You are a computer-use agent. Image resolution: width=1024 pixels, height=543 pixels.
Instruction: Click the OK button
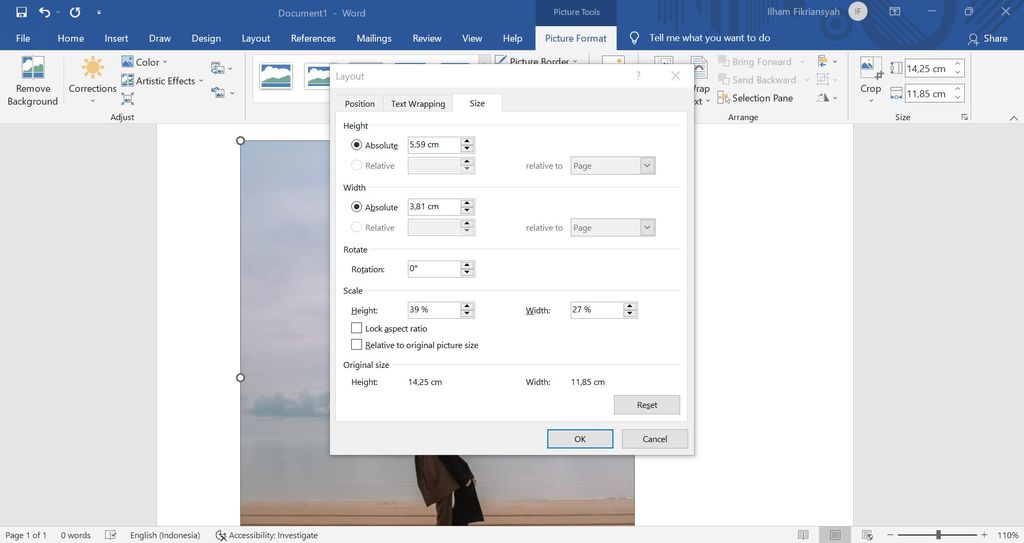580,438
